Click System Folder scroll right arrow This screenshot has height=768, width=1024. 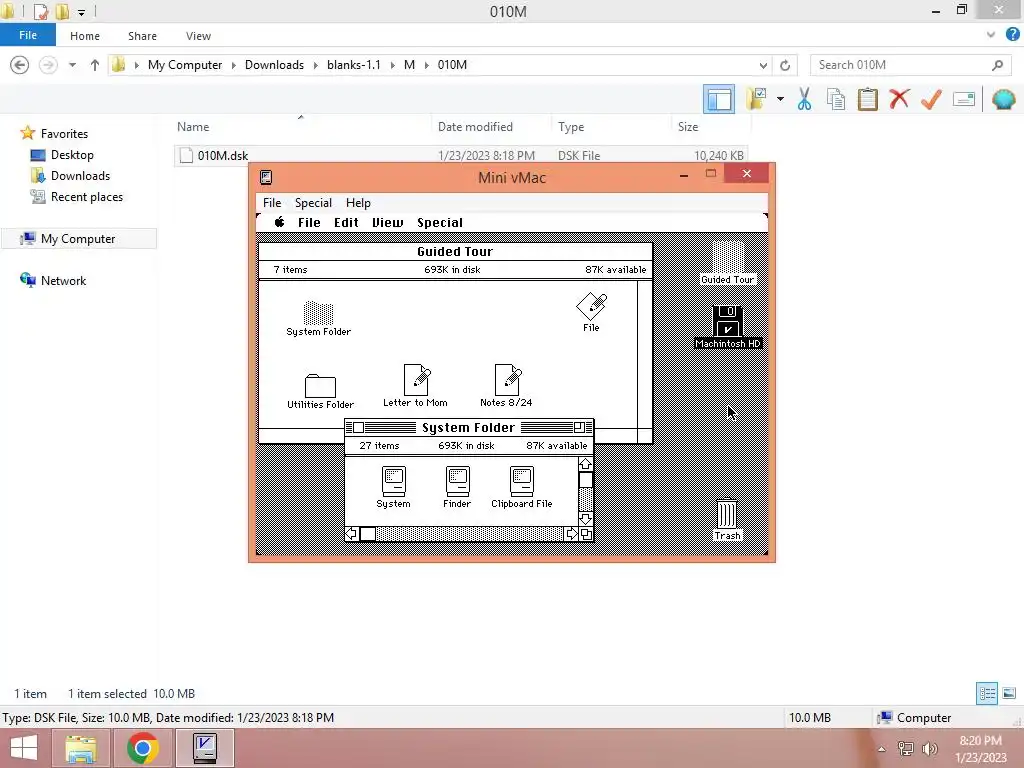tap(571, 534)
